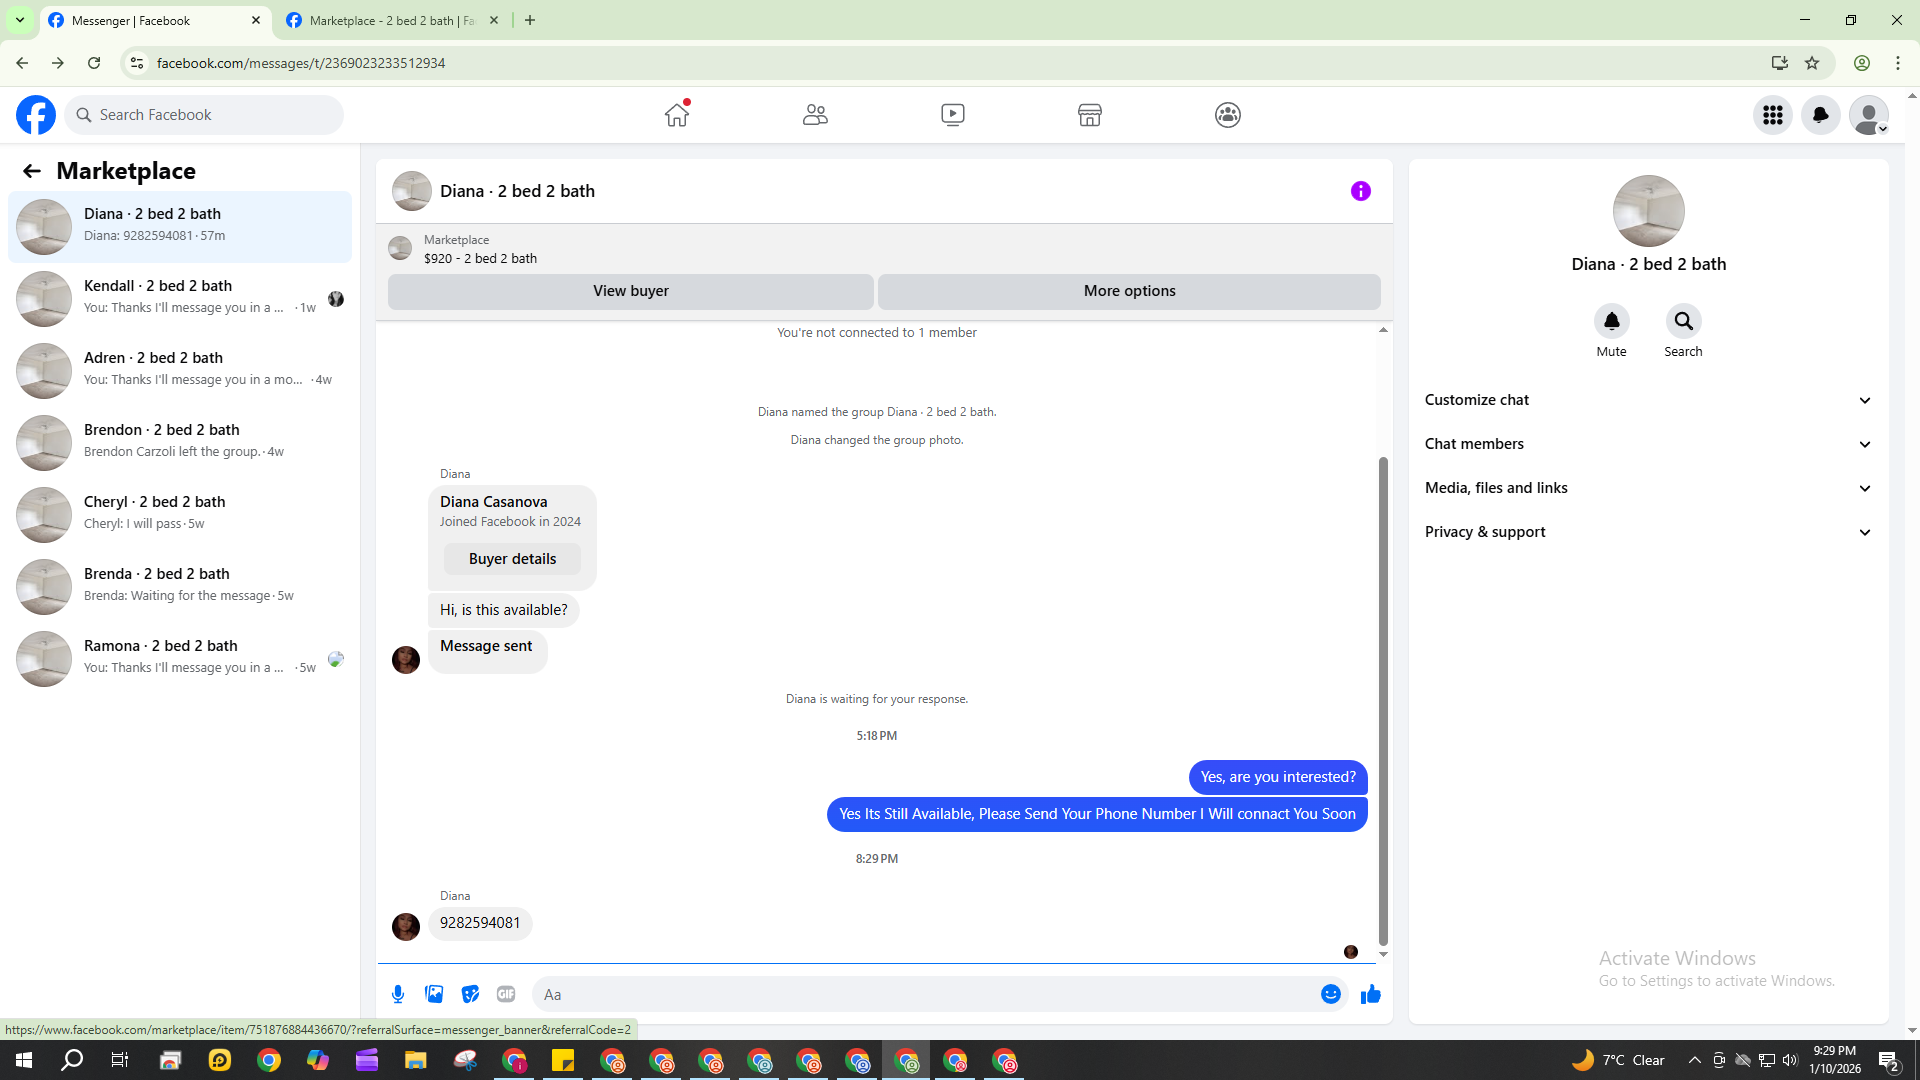1920x1080 pixels.
Task: Open the sticker picker icon
Action: point(470,994)
